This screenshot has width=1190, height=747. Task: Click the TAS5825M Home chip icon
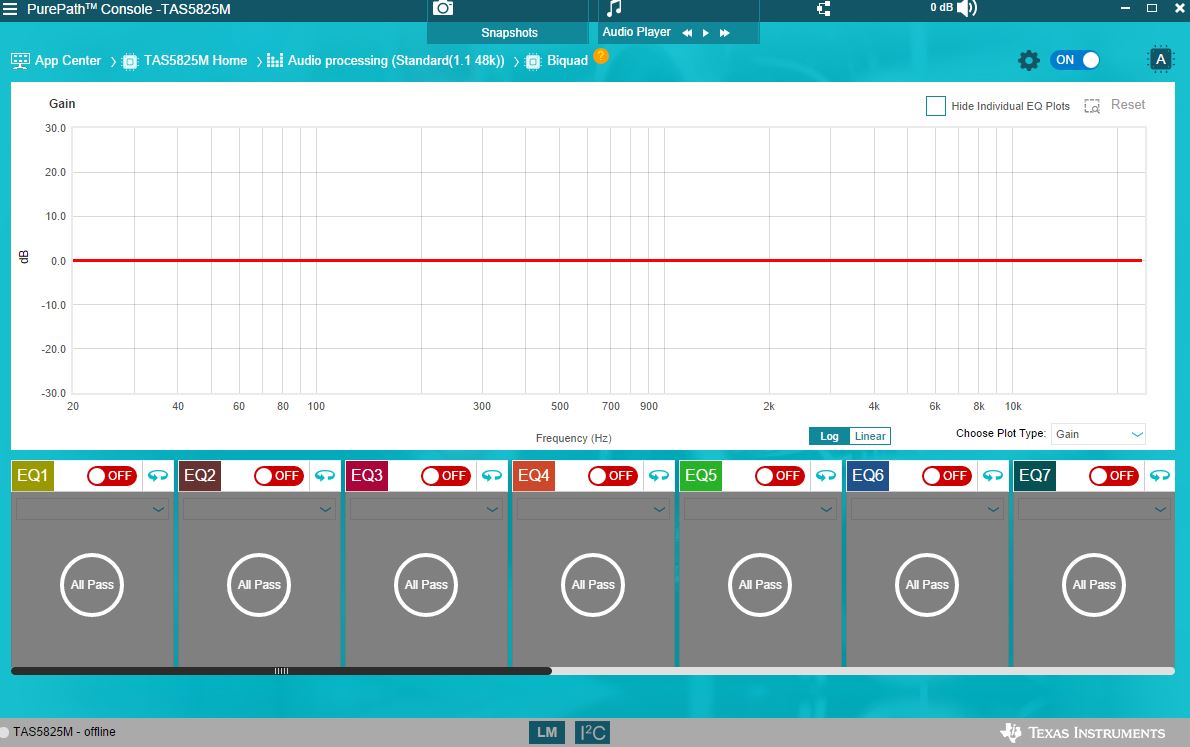click(x=130, y=61)
